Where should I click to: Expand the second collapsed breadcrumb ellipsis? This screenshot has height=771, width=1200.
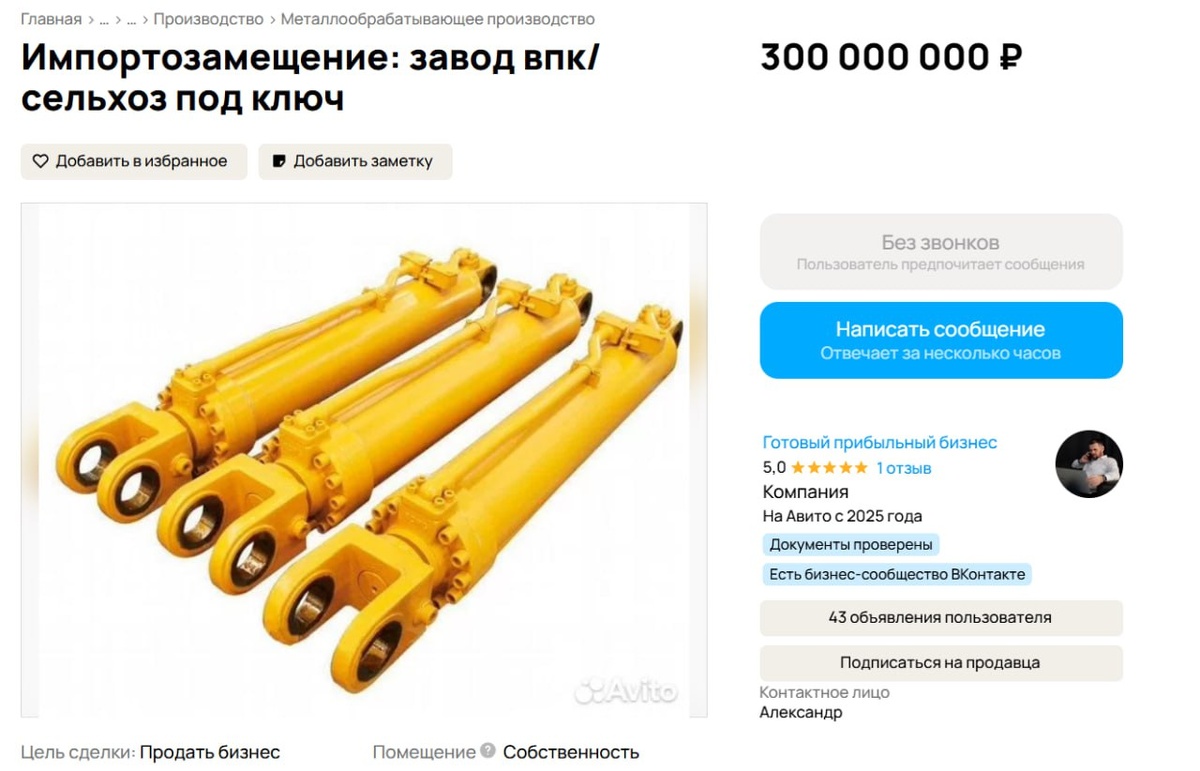pos(132,19)
